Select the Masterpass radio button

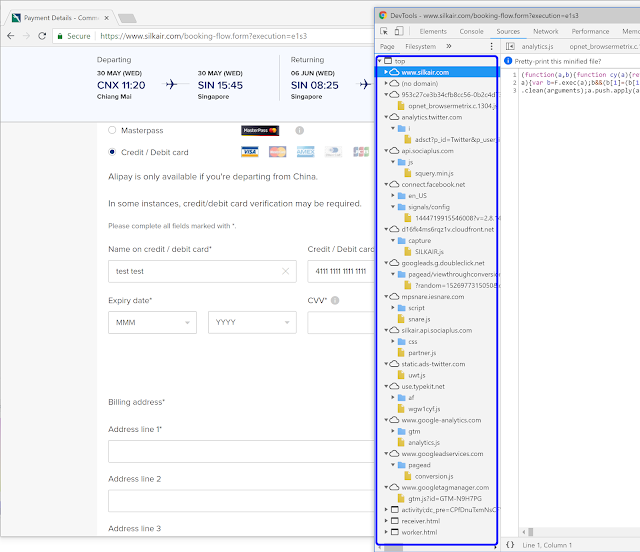pyautogui.click(x=112, y=130)
